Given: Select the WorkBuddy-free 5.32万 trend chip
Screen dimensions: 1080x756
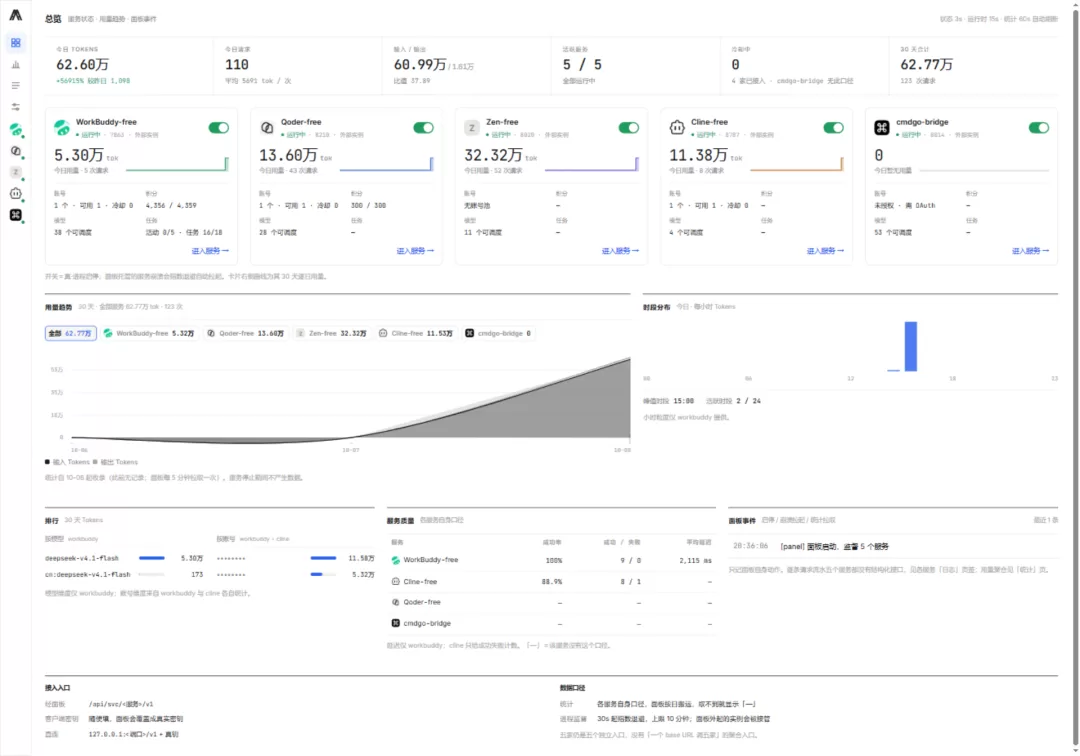Looking at the screenshot, I should (x=149, y=333).
